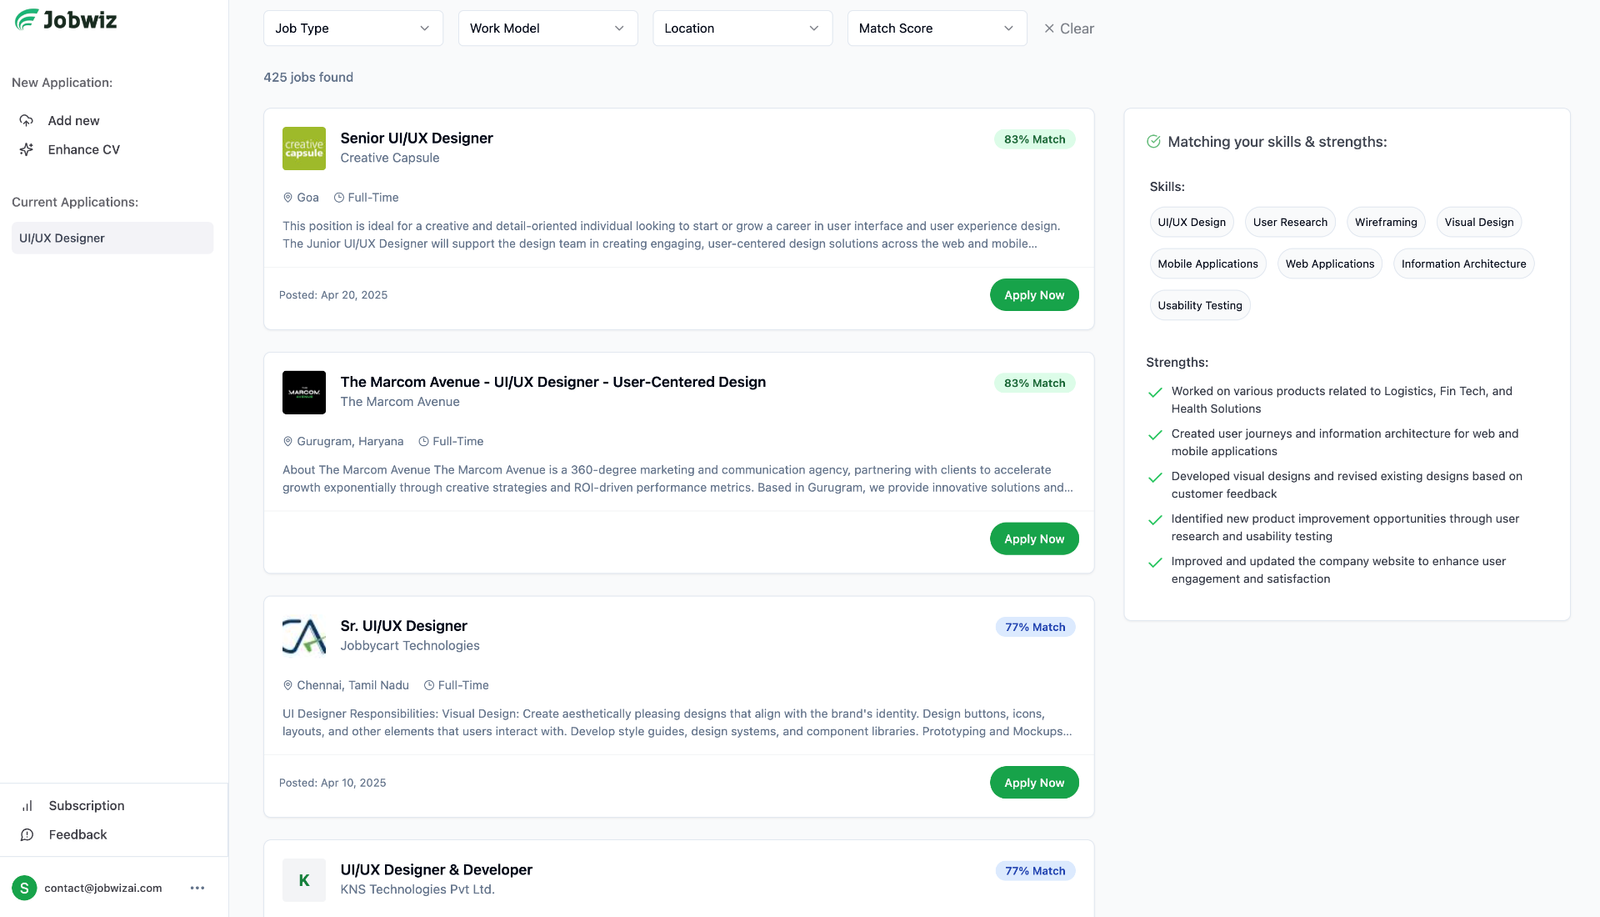
Task: Click the Subscription bar chart icon
Action: [27, 806]
